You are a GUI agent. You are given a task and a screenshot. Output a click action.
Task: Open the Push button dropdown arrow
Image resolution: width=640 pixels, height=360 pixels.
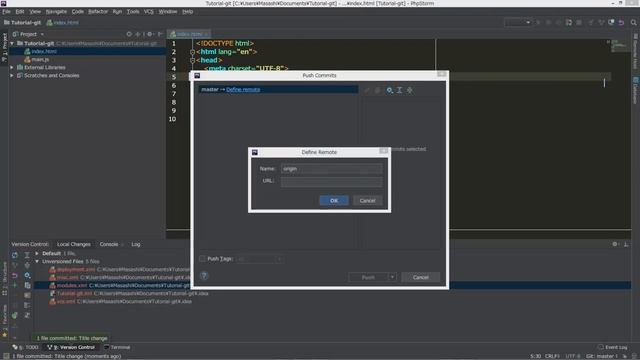[x=392, y=277]
